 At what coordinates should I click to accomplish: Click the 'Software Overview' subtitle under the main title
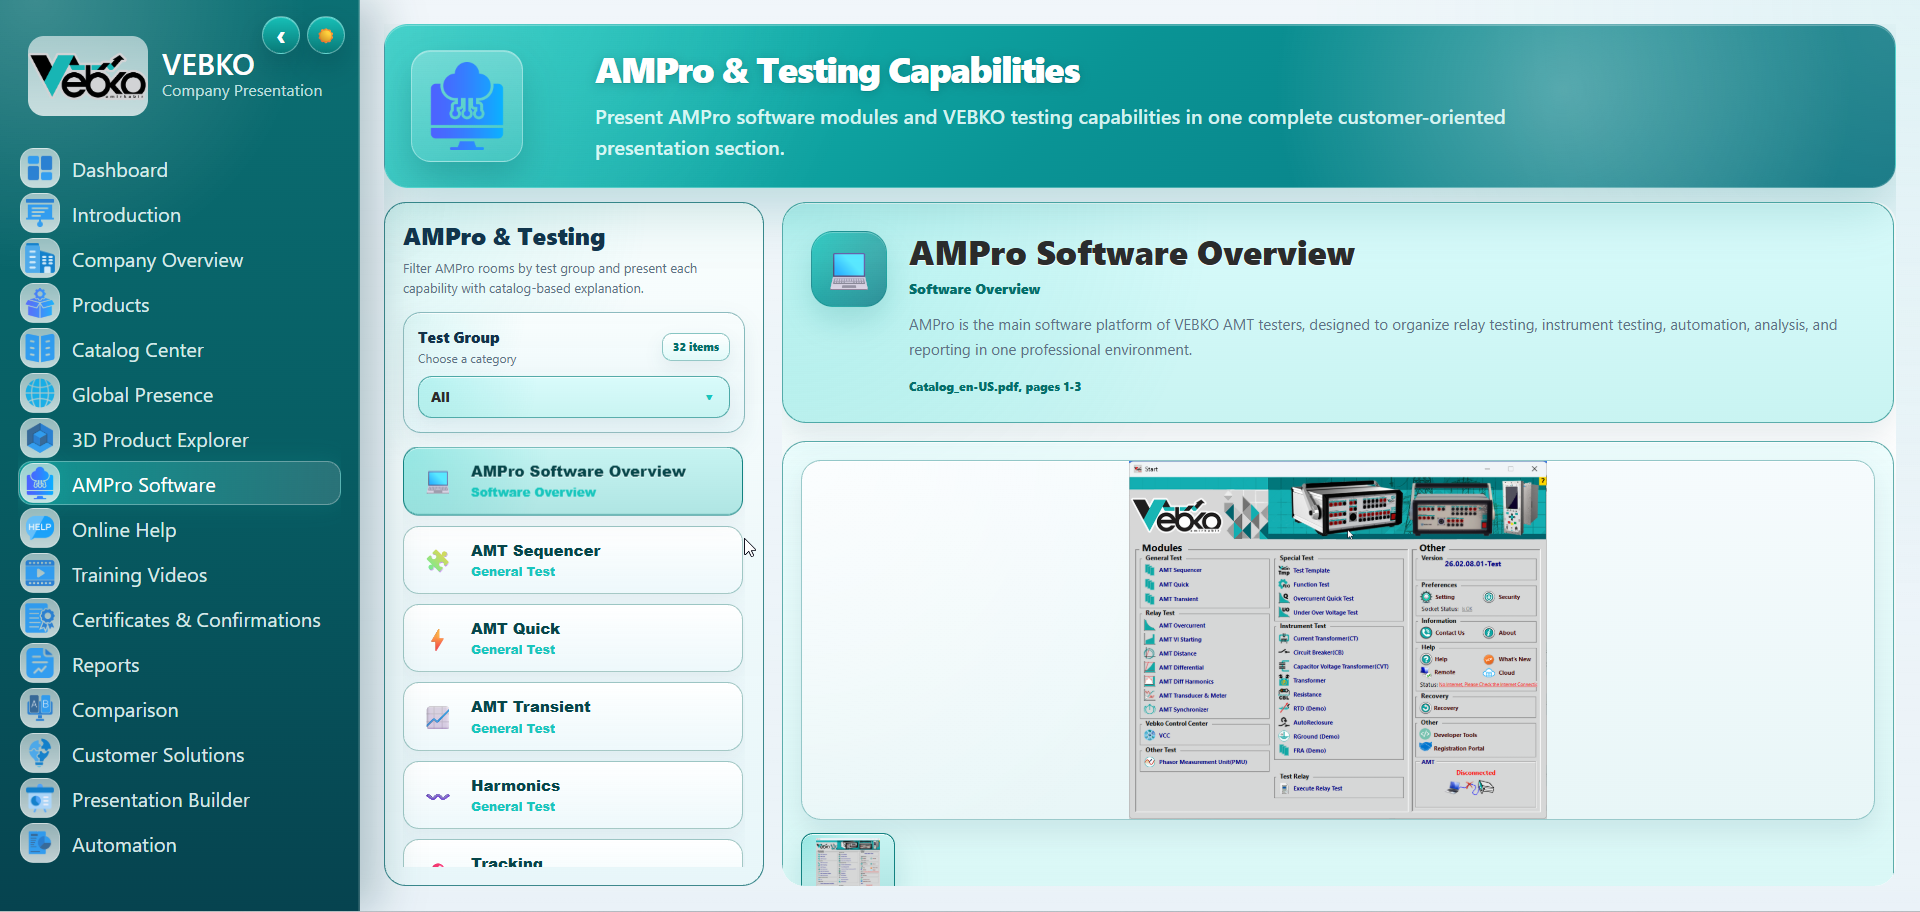pyautogui.click(x=974, y=289)
